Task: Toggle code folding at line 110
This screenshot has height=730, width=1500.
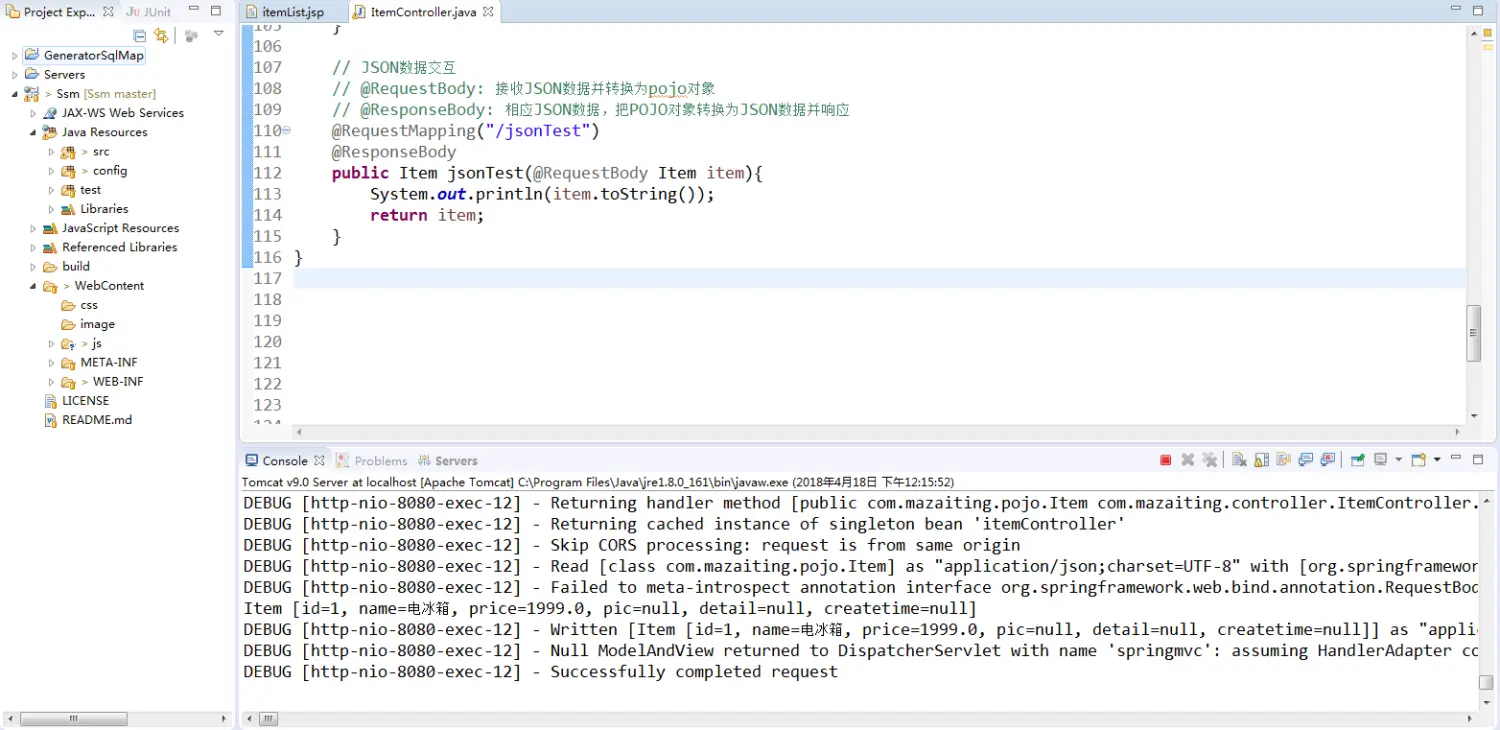Action: (x=287, y=131)
